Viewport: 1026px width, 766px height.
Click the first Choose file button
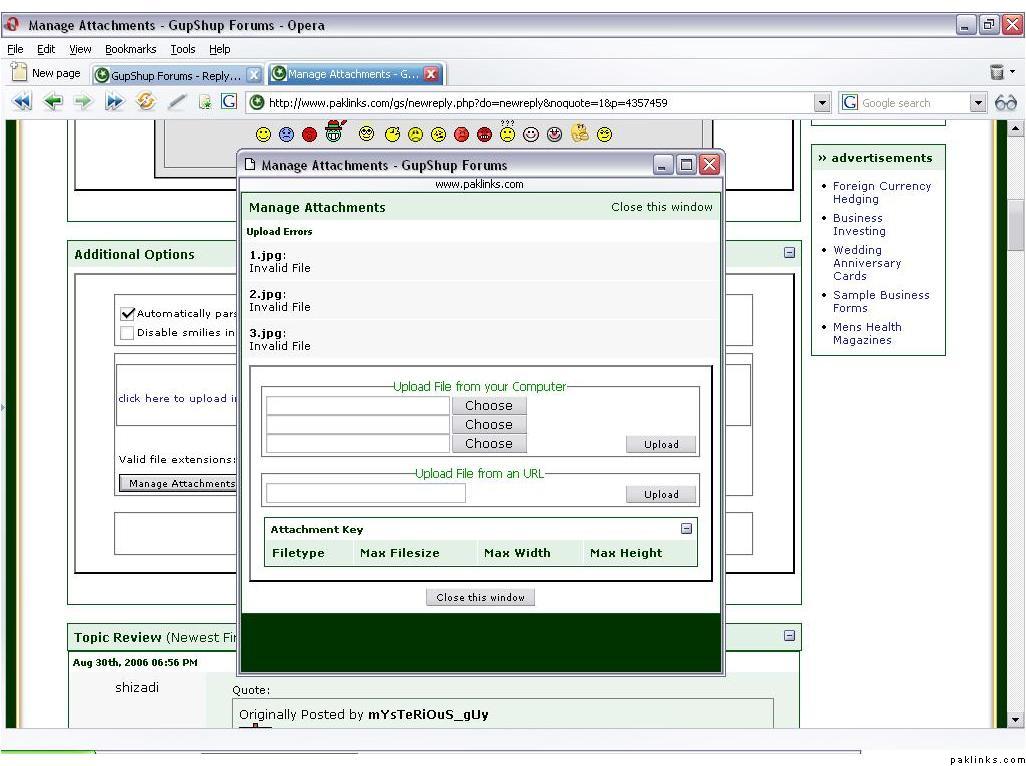pyautogui.click(x=488, y=406)
